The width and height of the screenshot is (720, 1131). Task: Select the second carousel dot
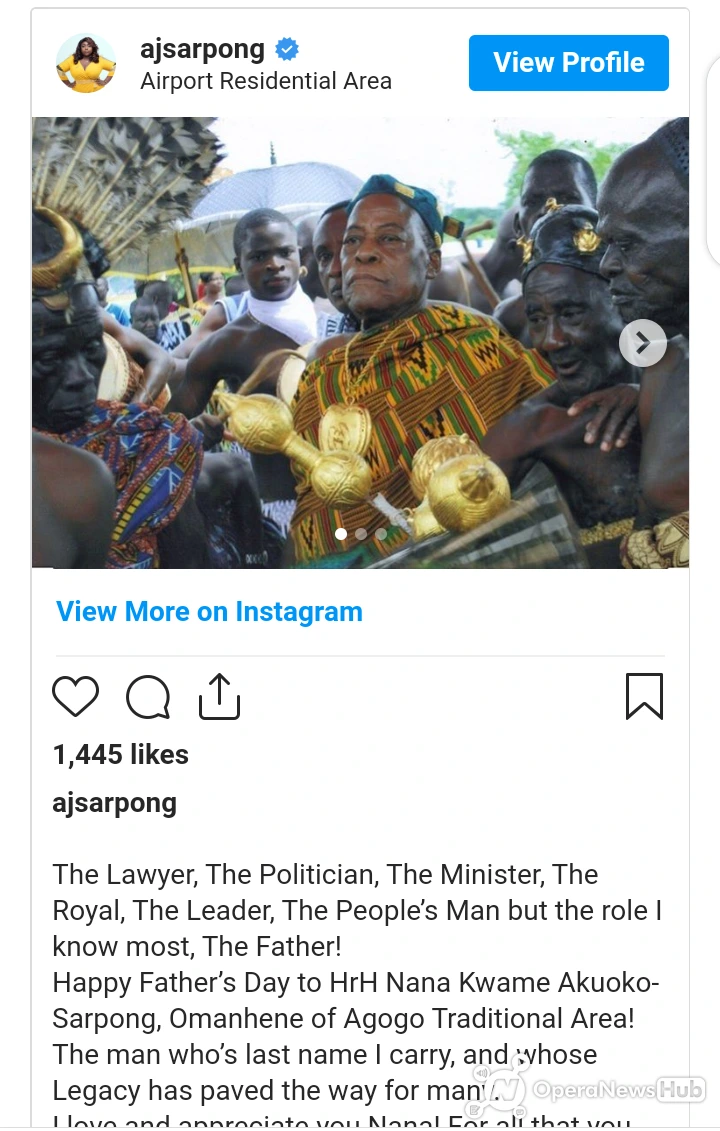pyautogui.click(x=361, y=534)
